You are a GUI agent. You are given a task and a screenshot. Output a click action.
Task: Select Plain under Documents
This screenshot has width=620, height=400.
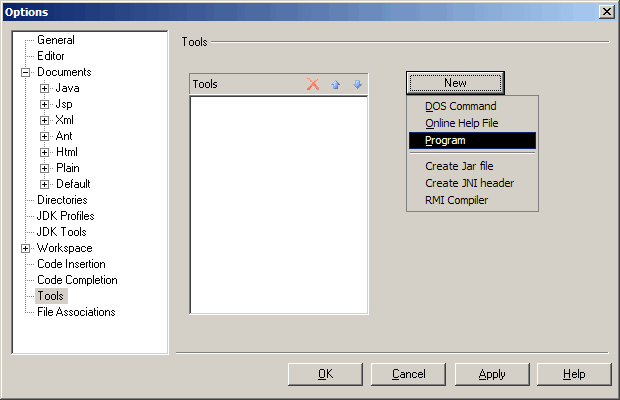pos(68,168)
